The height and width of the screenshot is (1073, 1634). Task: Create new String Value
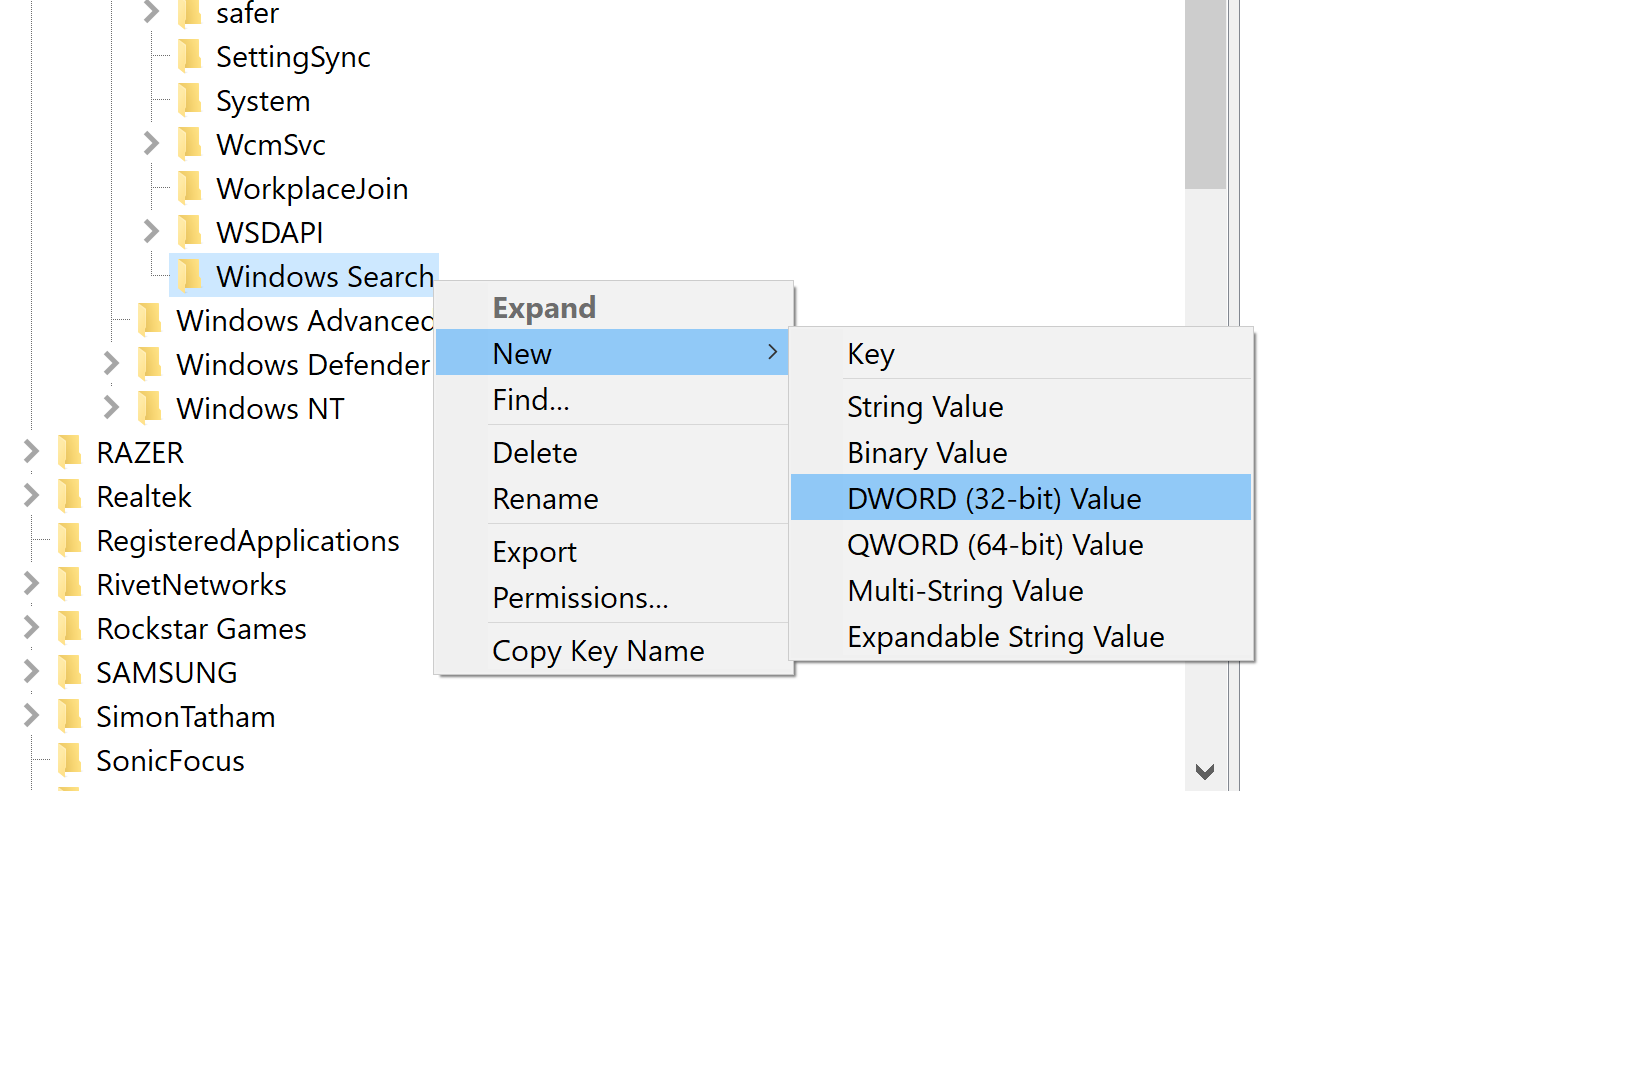(925, 407)
